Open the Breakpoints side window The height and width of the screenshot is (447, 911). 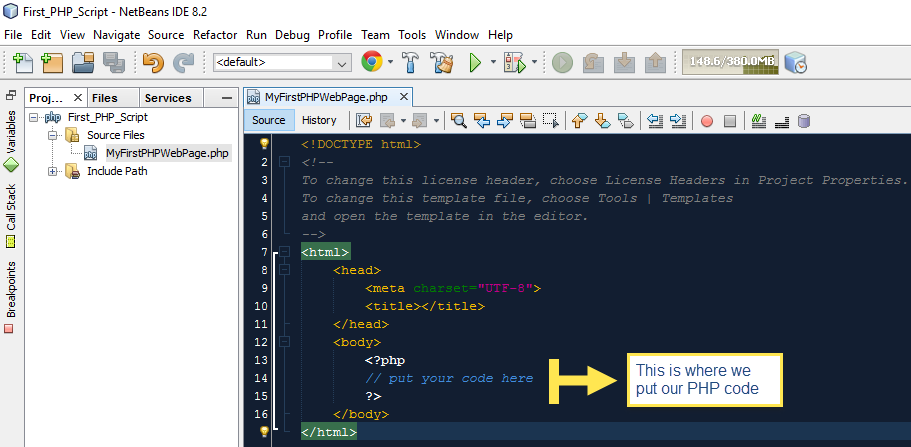pyautogui.click(x=11, y=297)
